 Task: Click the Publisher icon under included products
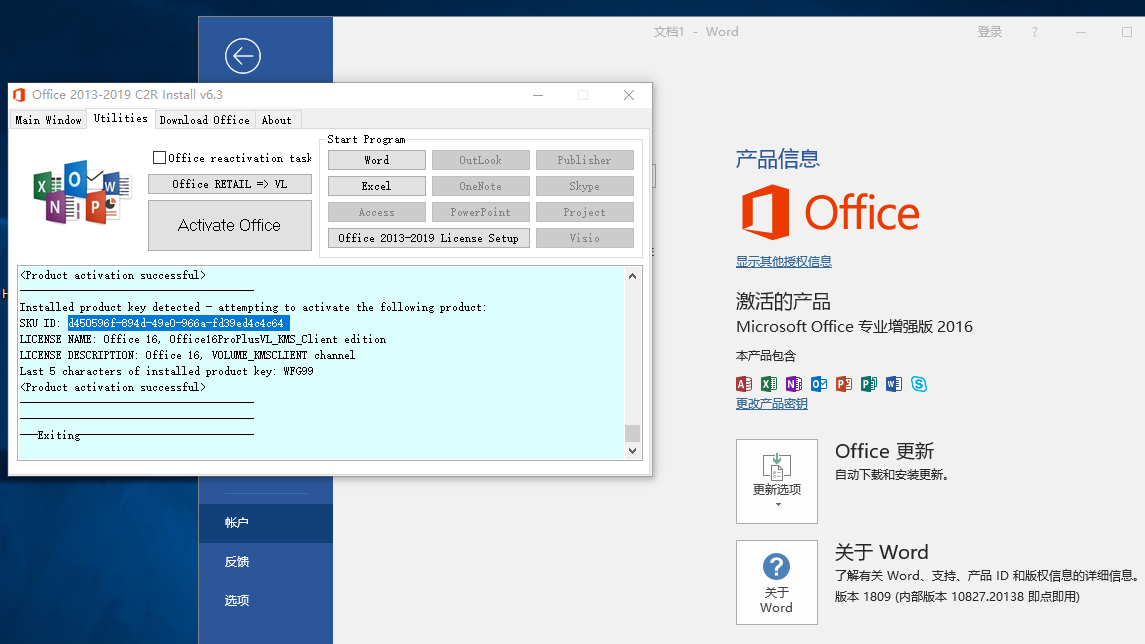coord(869,384)
